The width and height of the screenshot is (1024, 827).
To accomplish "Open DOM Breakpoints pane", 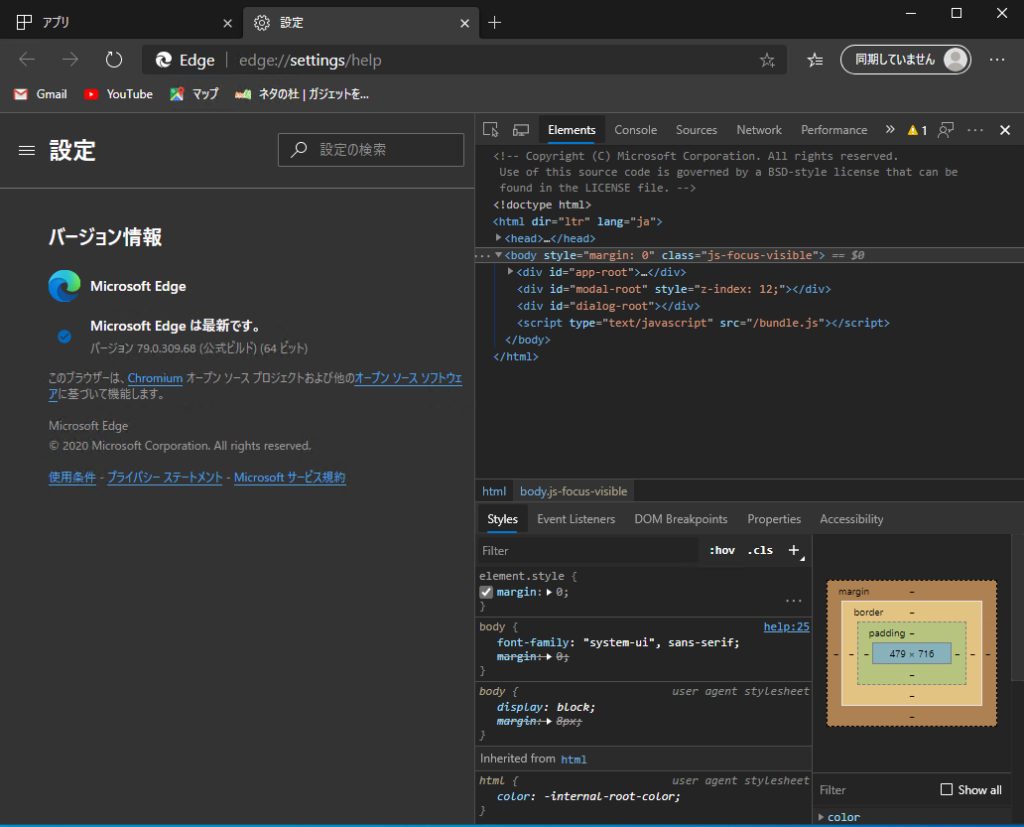I will [x=680, y=519].
